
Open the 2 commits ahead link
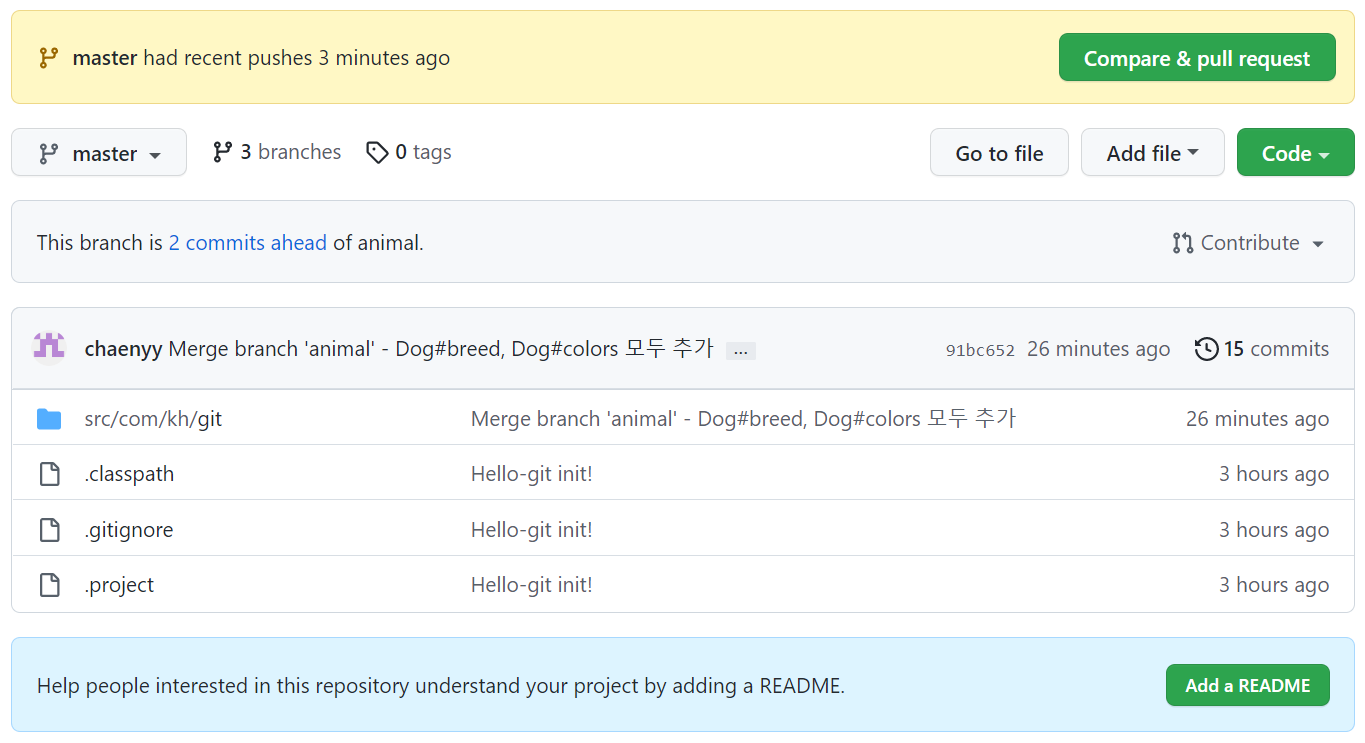[248, 243]
